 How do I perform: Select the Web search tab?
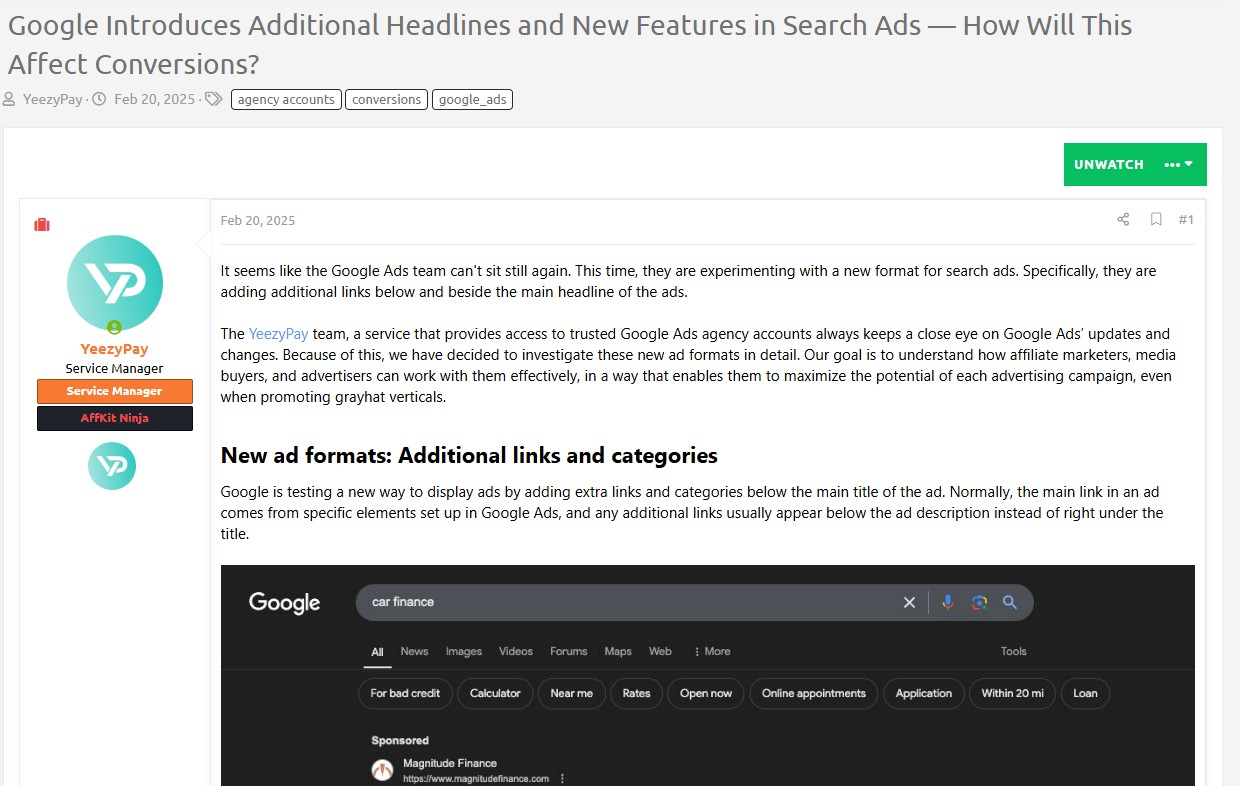[x=660, y=651]
